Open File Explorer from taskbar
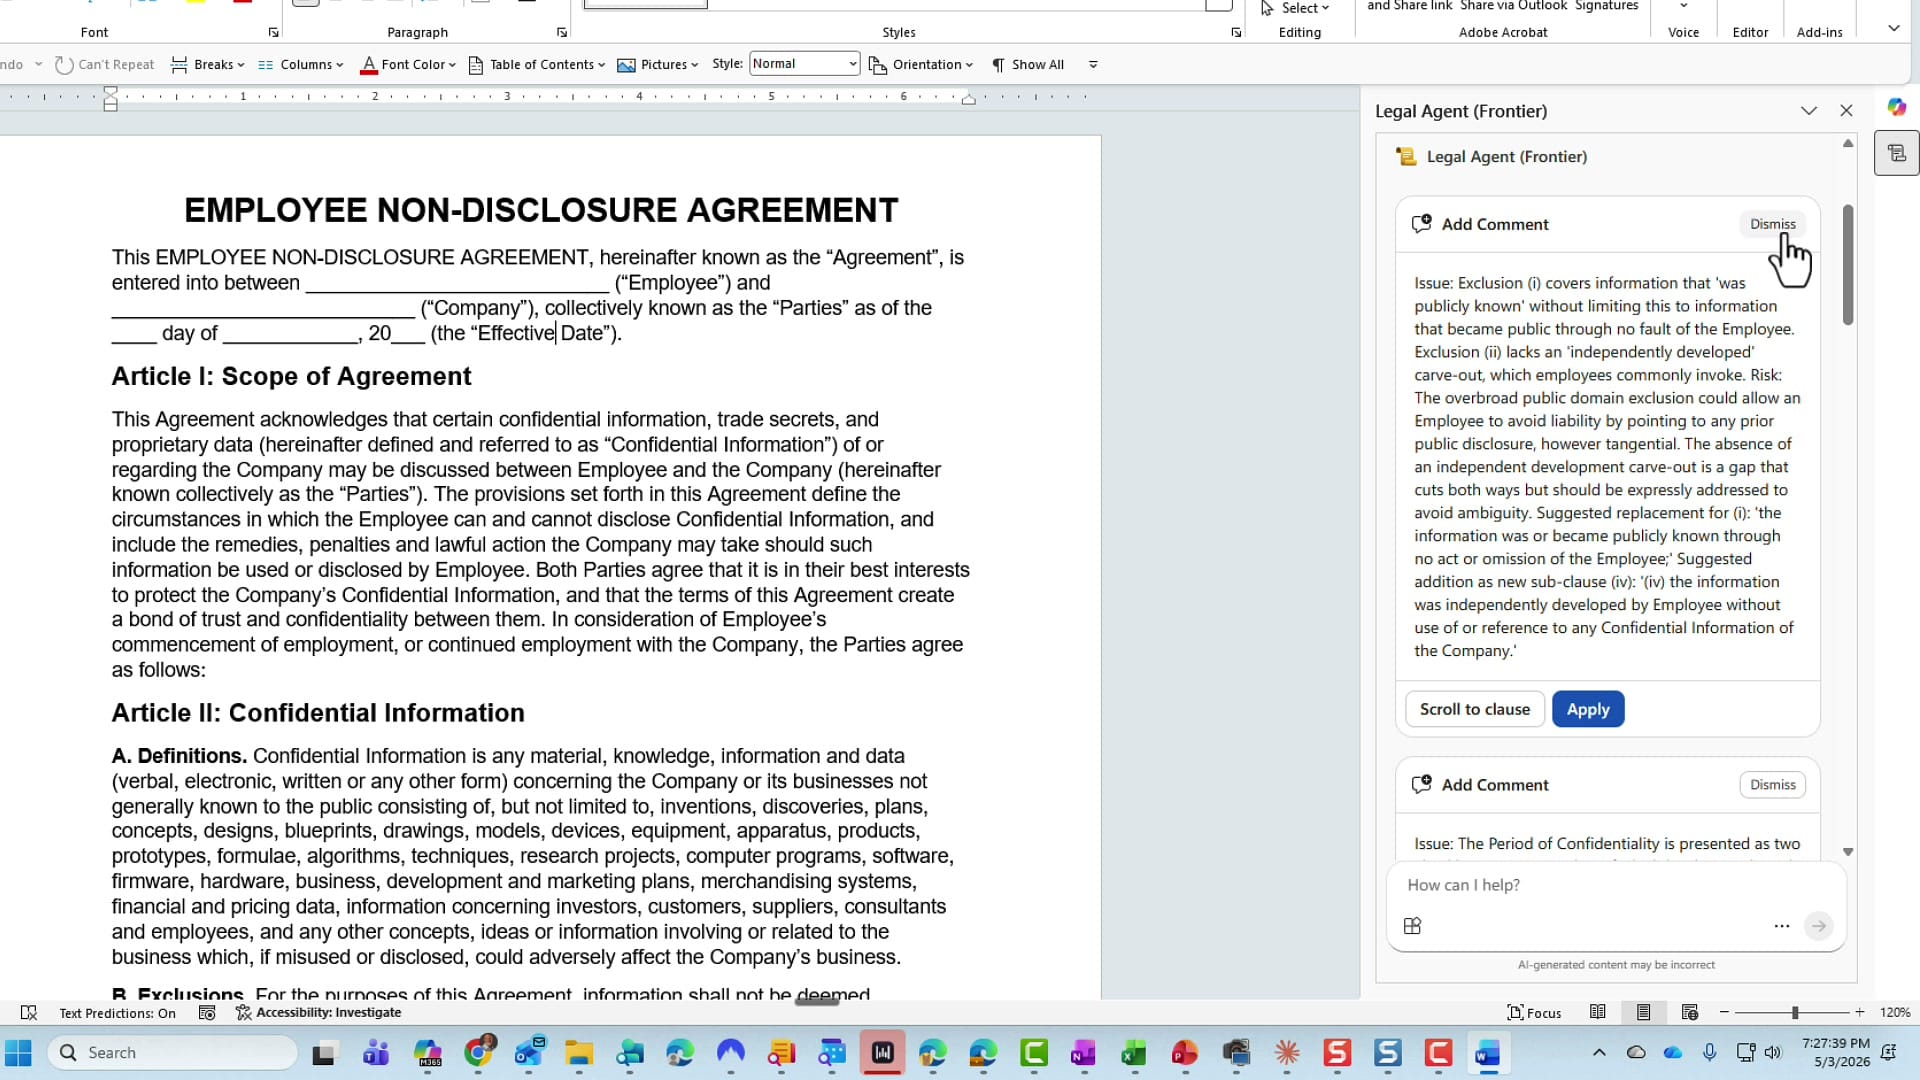1920x1080 pixels. point(579,1053)
